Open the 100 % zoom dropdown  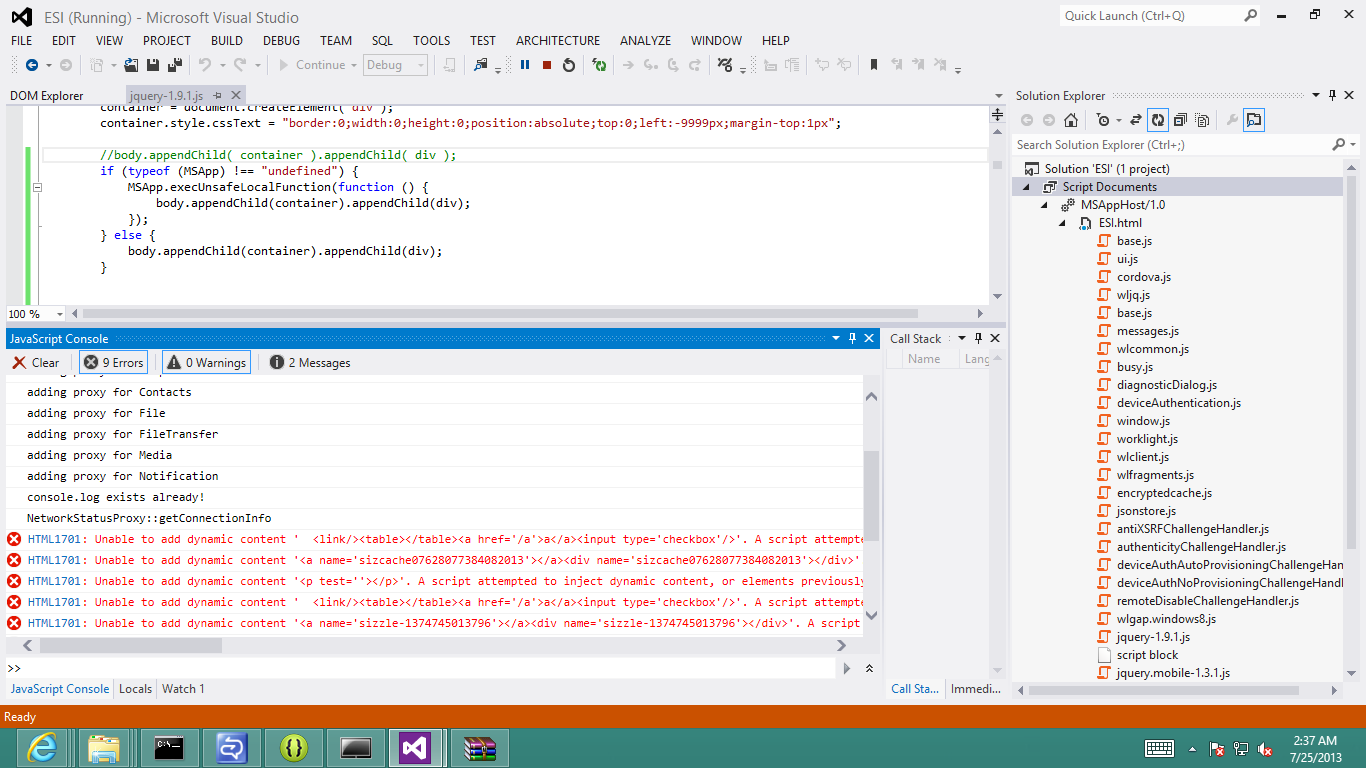coord(59,314)
